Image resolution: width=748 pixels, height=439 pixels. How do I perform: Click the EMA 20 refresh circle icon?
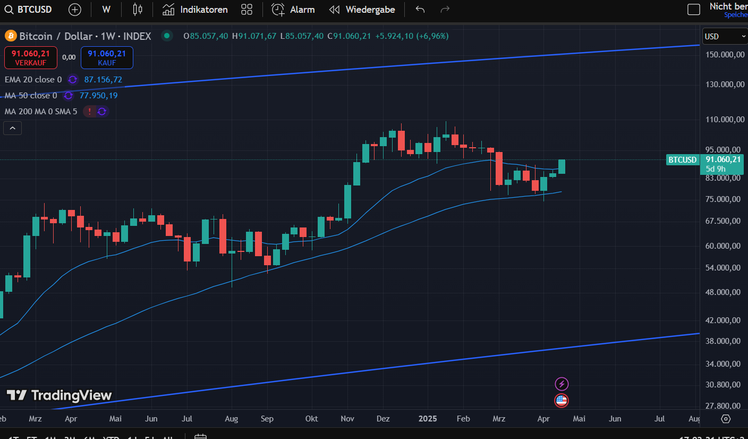click(73, 80)
